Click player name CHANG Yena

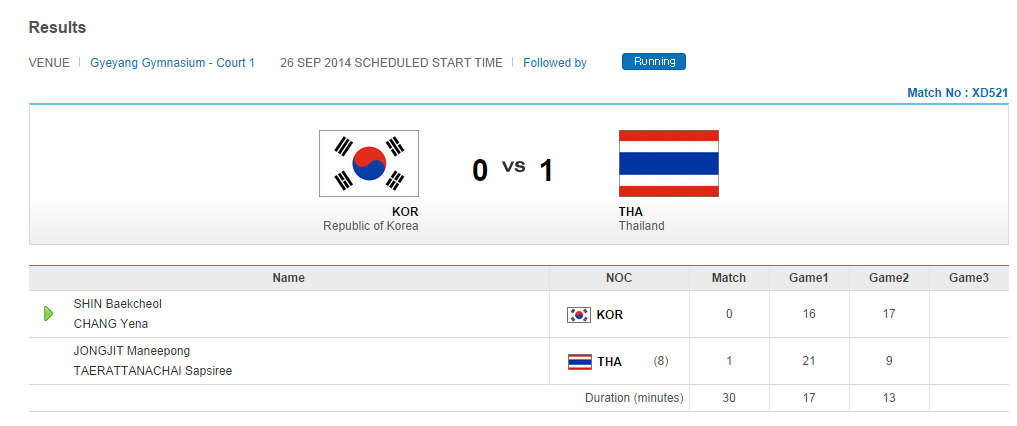pos(110,324)
